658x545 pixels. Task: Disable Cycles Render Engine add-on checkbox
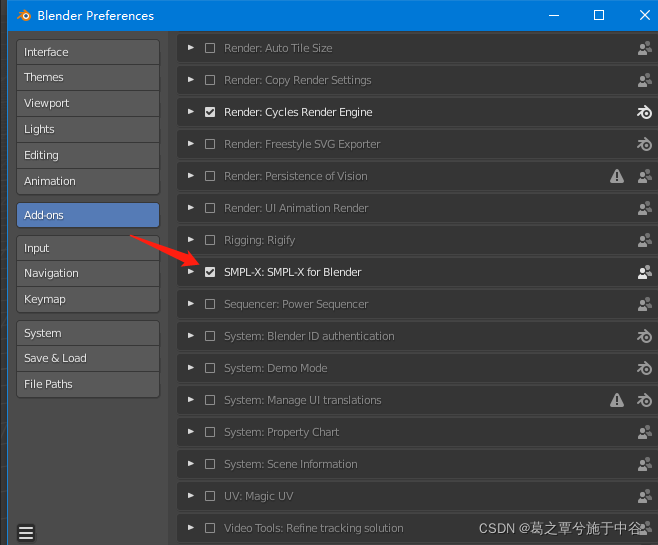210,112
